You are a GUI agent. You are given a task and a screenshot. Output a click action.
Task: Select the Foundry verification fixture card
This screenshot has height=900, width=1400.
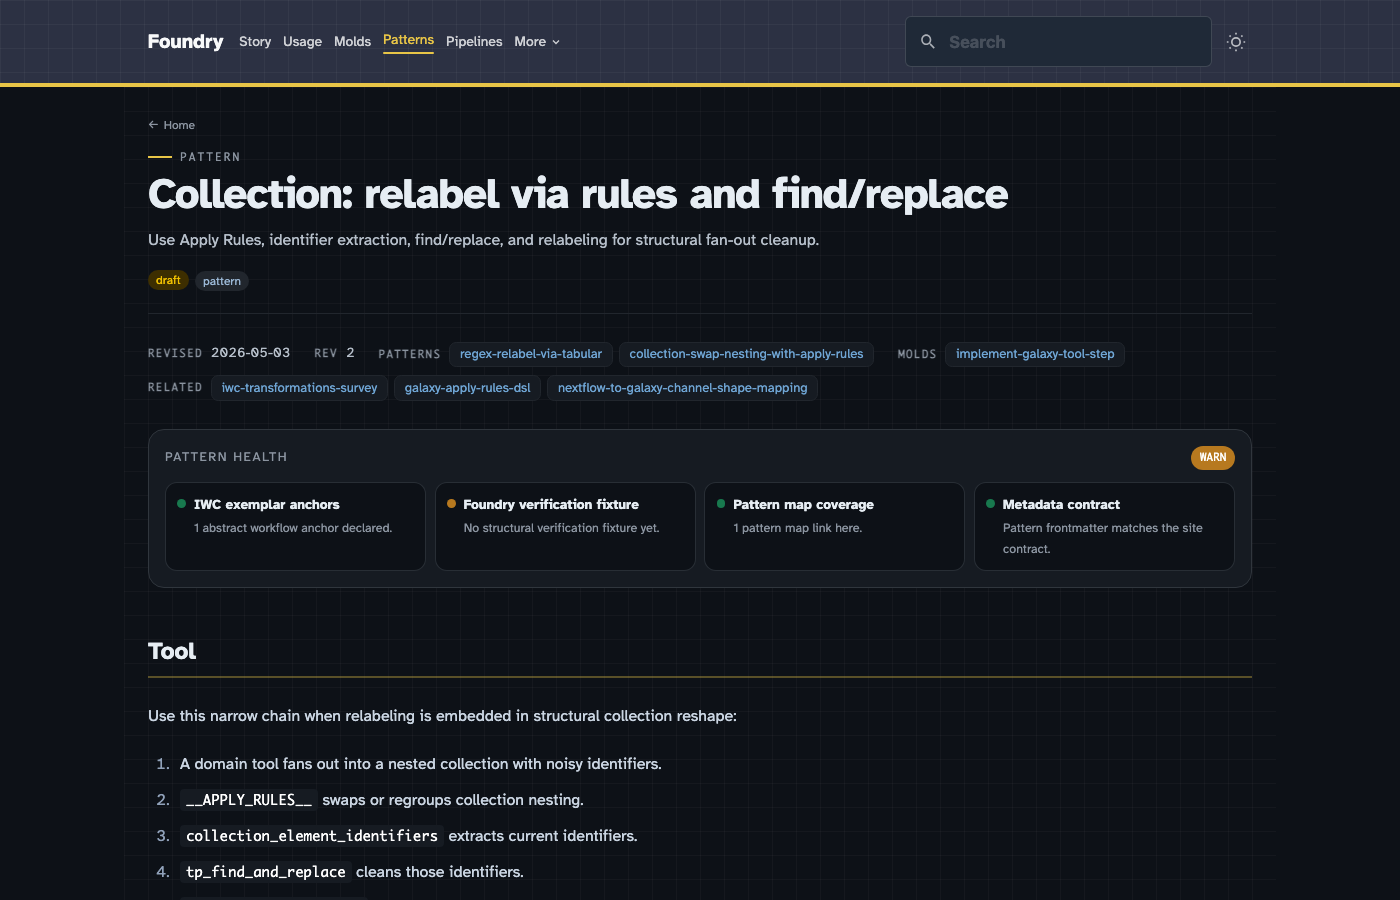(x=565, y=526)
